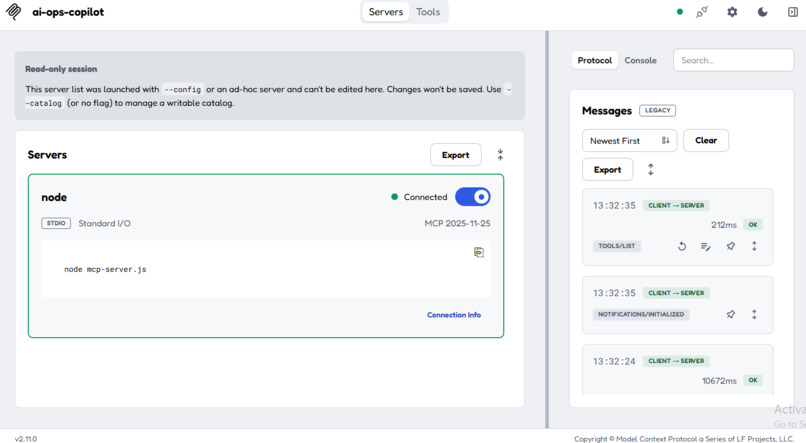Click the 'Read-only session' notice heading
Screen dimensions: 806x443
point(61,69)
